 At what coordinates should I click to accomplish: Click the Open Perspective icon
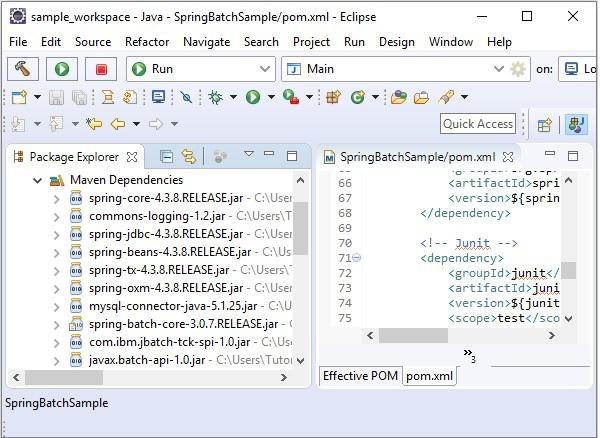[544, 125]
